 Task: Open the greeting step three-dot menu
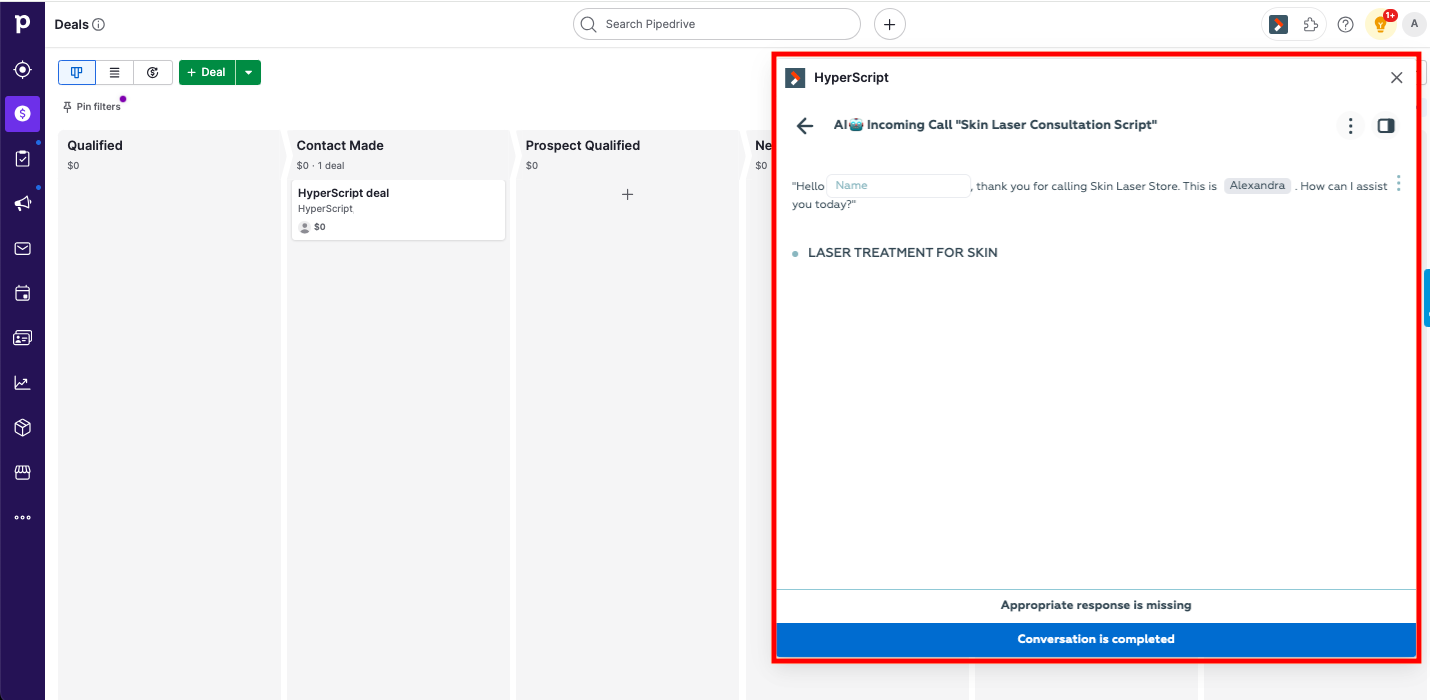(x=1398, y=183)
